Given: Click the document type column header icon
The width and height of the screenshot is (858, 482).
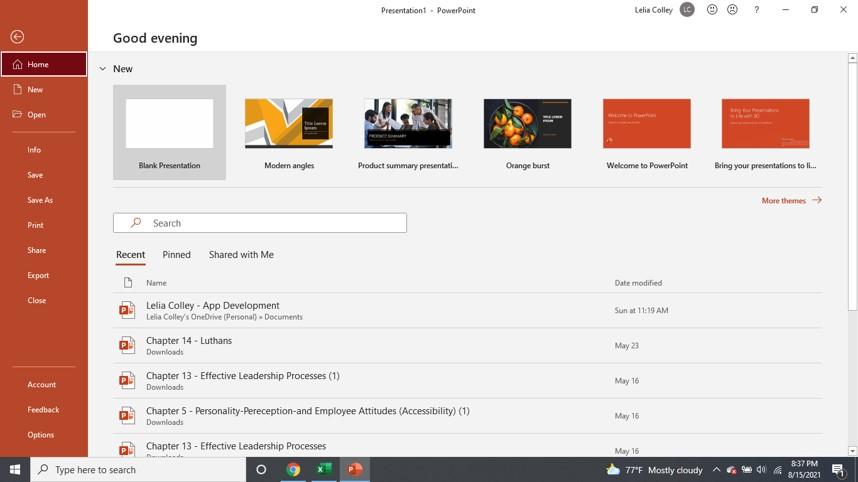Looking at the screenshot, I should [127, 282].
